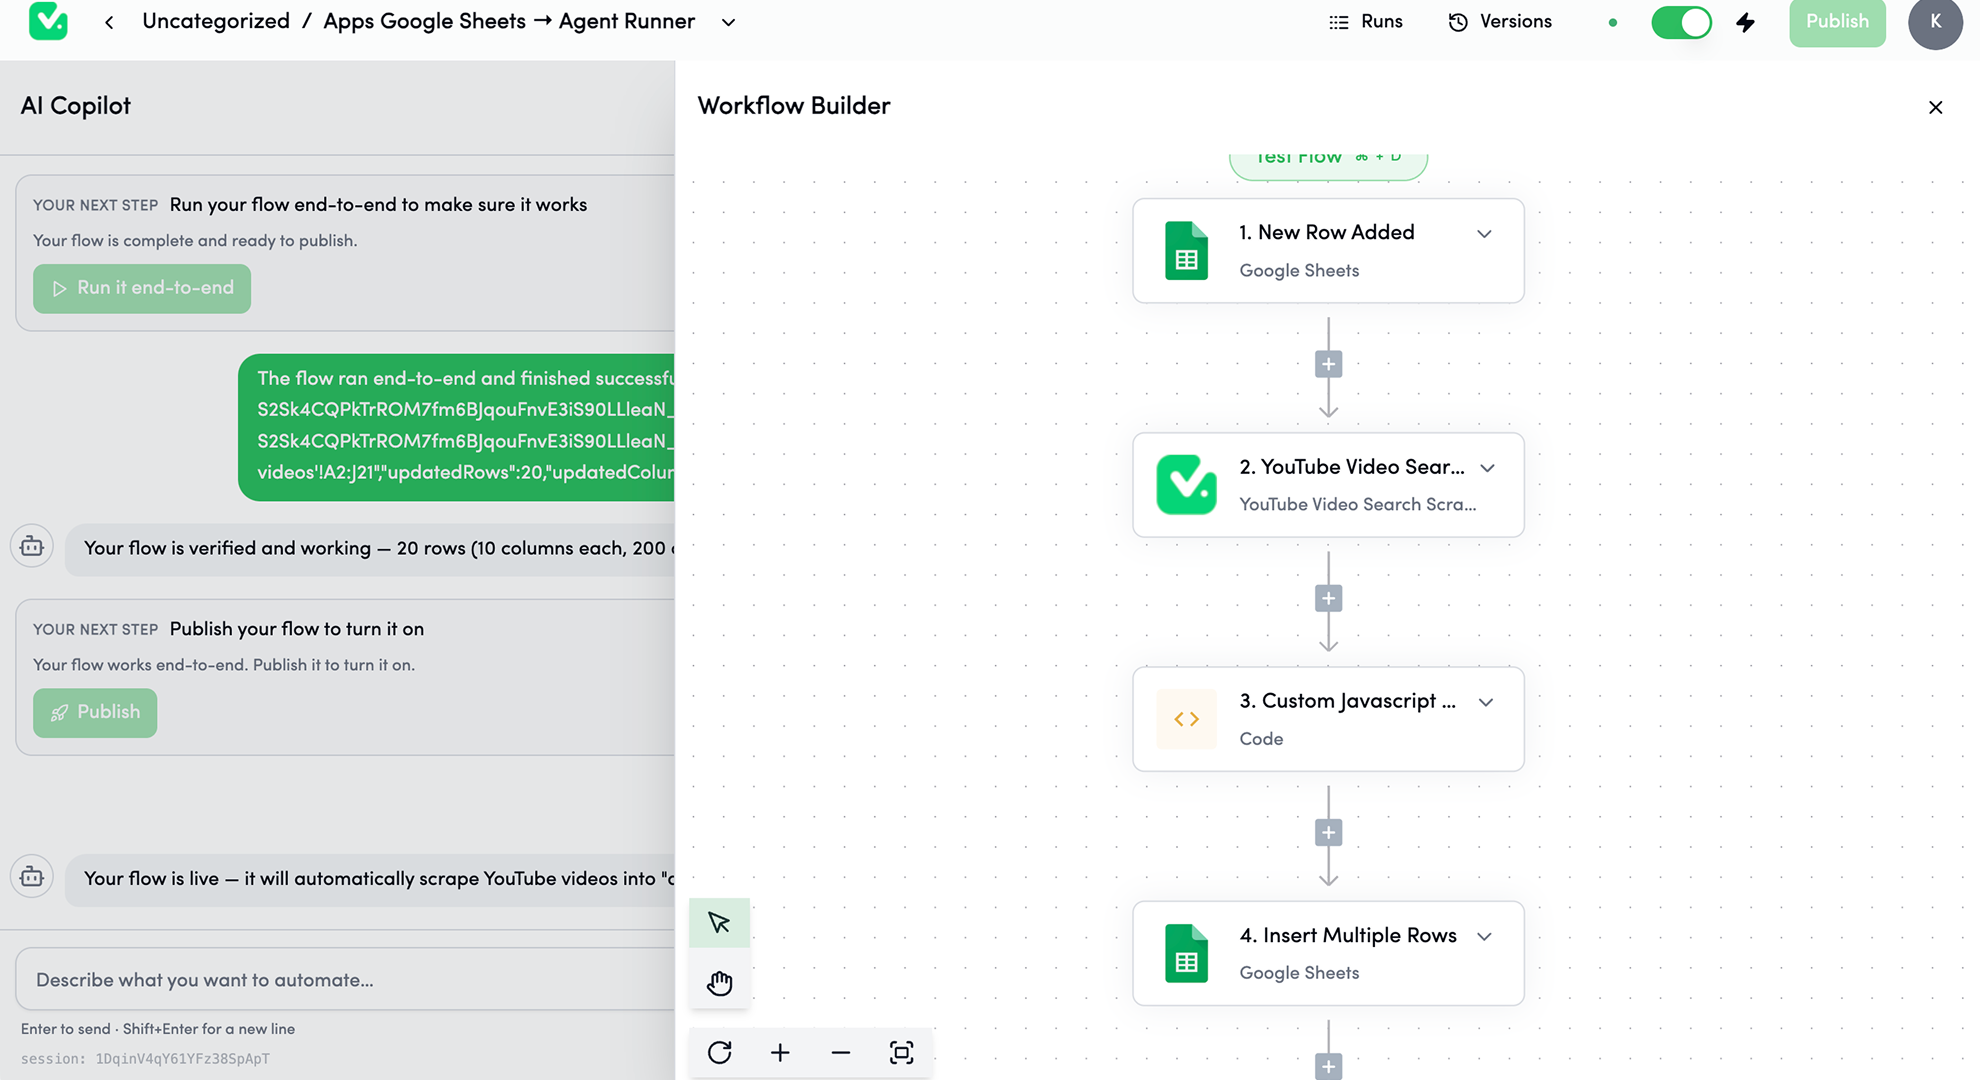Click the reset view rotate icon
Viewport: 1980px width, 1080px height.
720,1052
